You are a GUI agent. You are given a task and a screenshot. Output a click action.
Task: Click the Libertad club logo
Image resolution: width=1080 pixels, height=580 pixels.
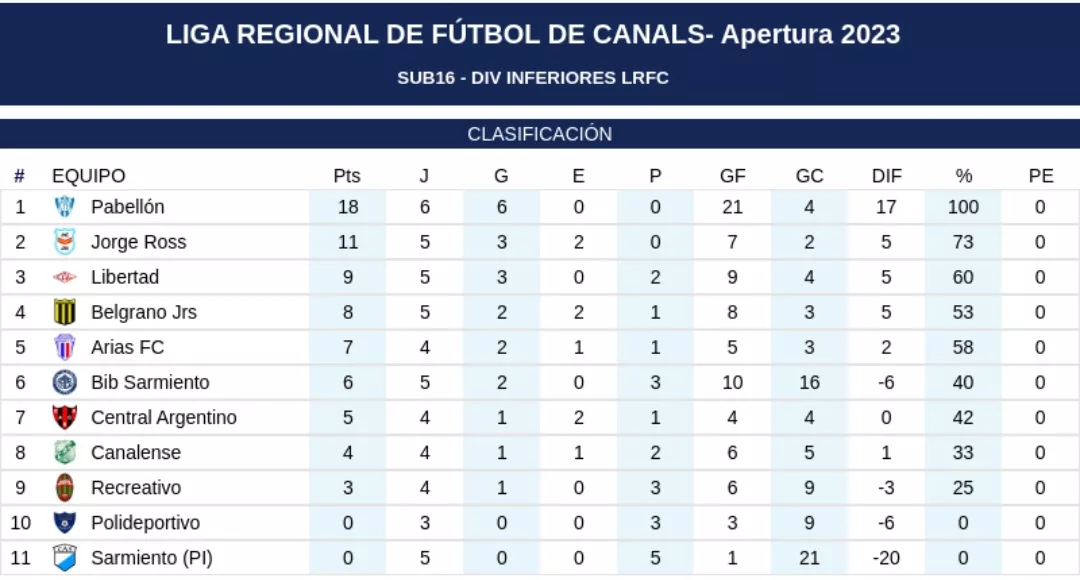64,277
